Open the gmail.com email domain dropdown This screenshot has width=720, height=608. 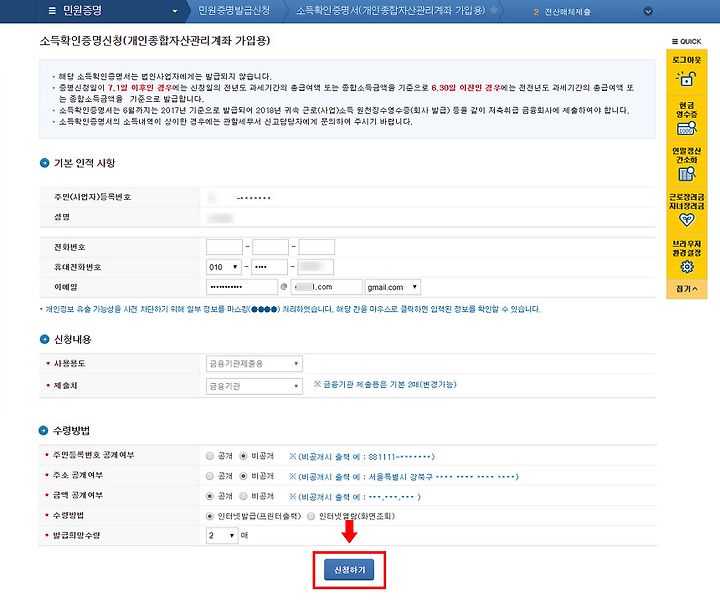[393, 287]
